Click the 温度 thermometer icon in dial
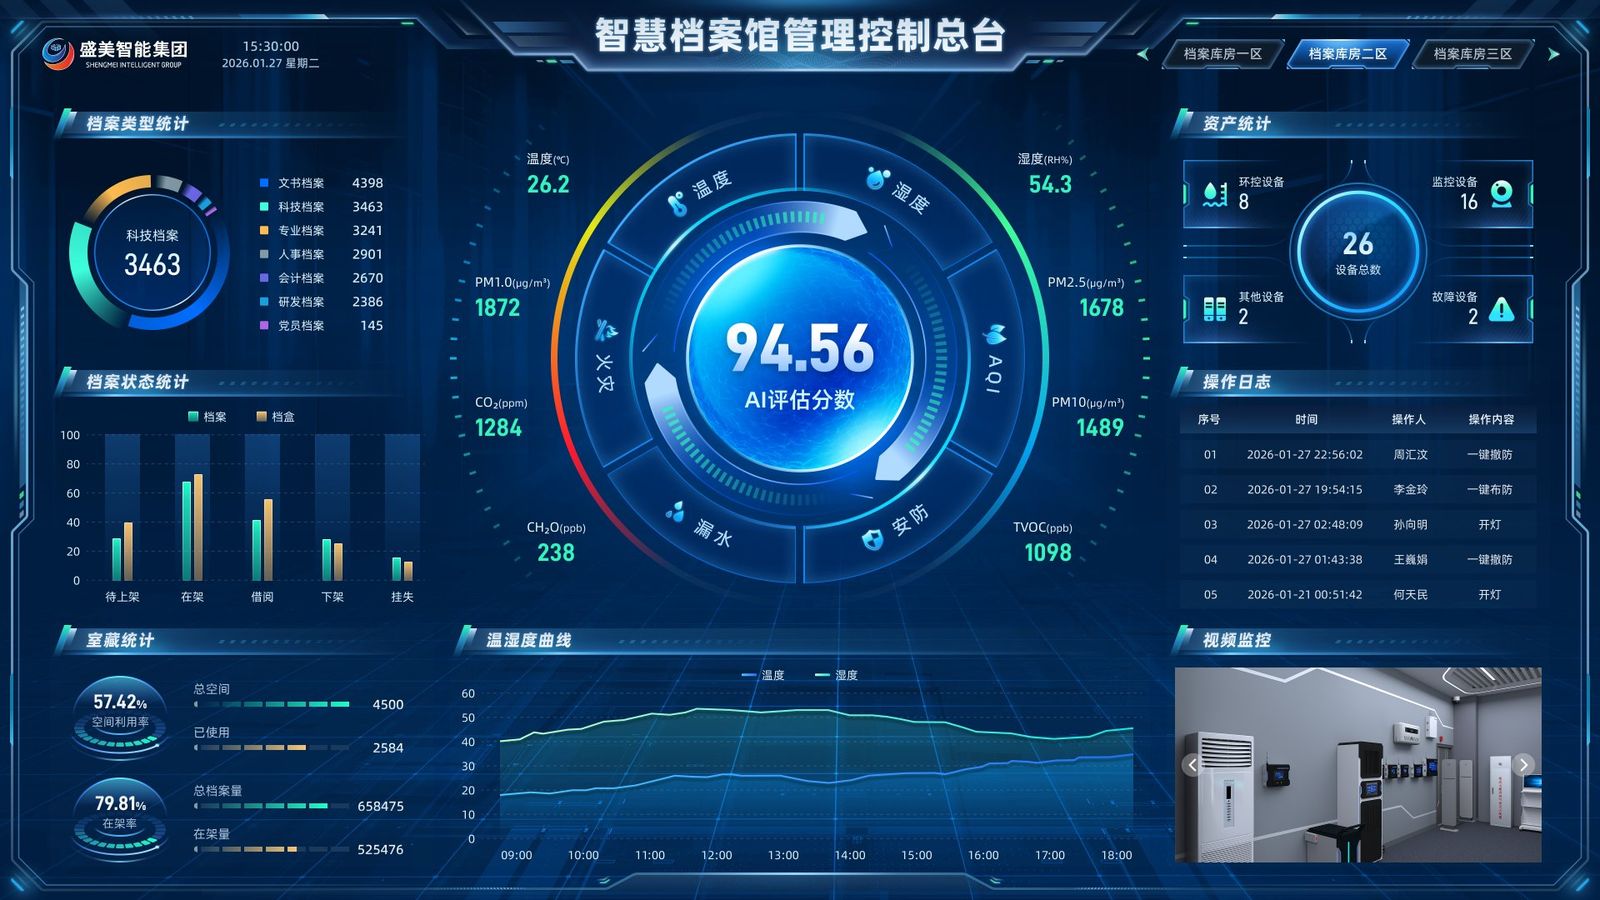 (x=677, y=205)
